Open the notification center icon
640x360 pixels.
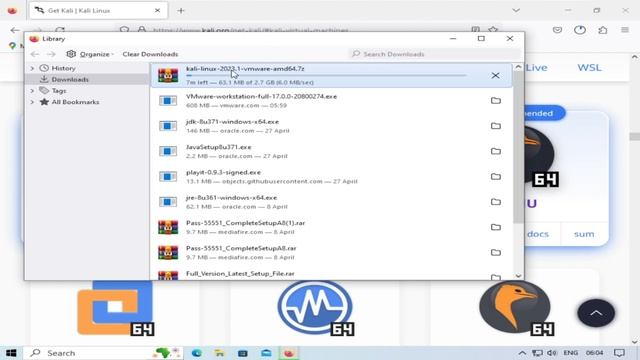(x=619, y=353)
